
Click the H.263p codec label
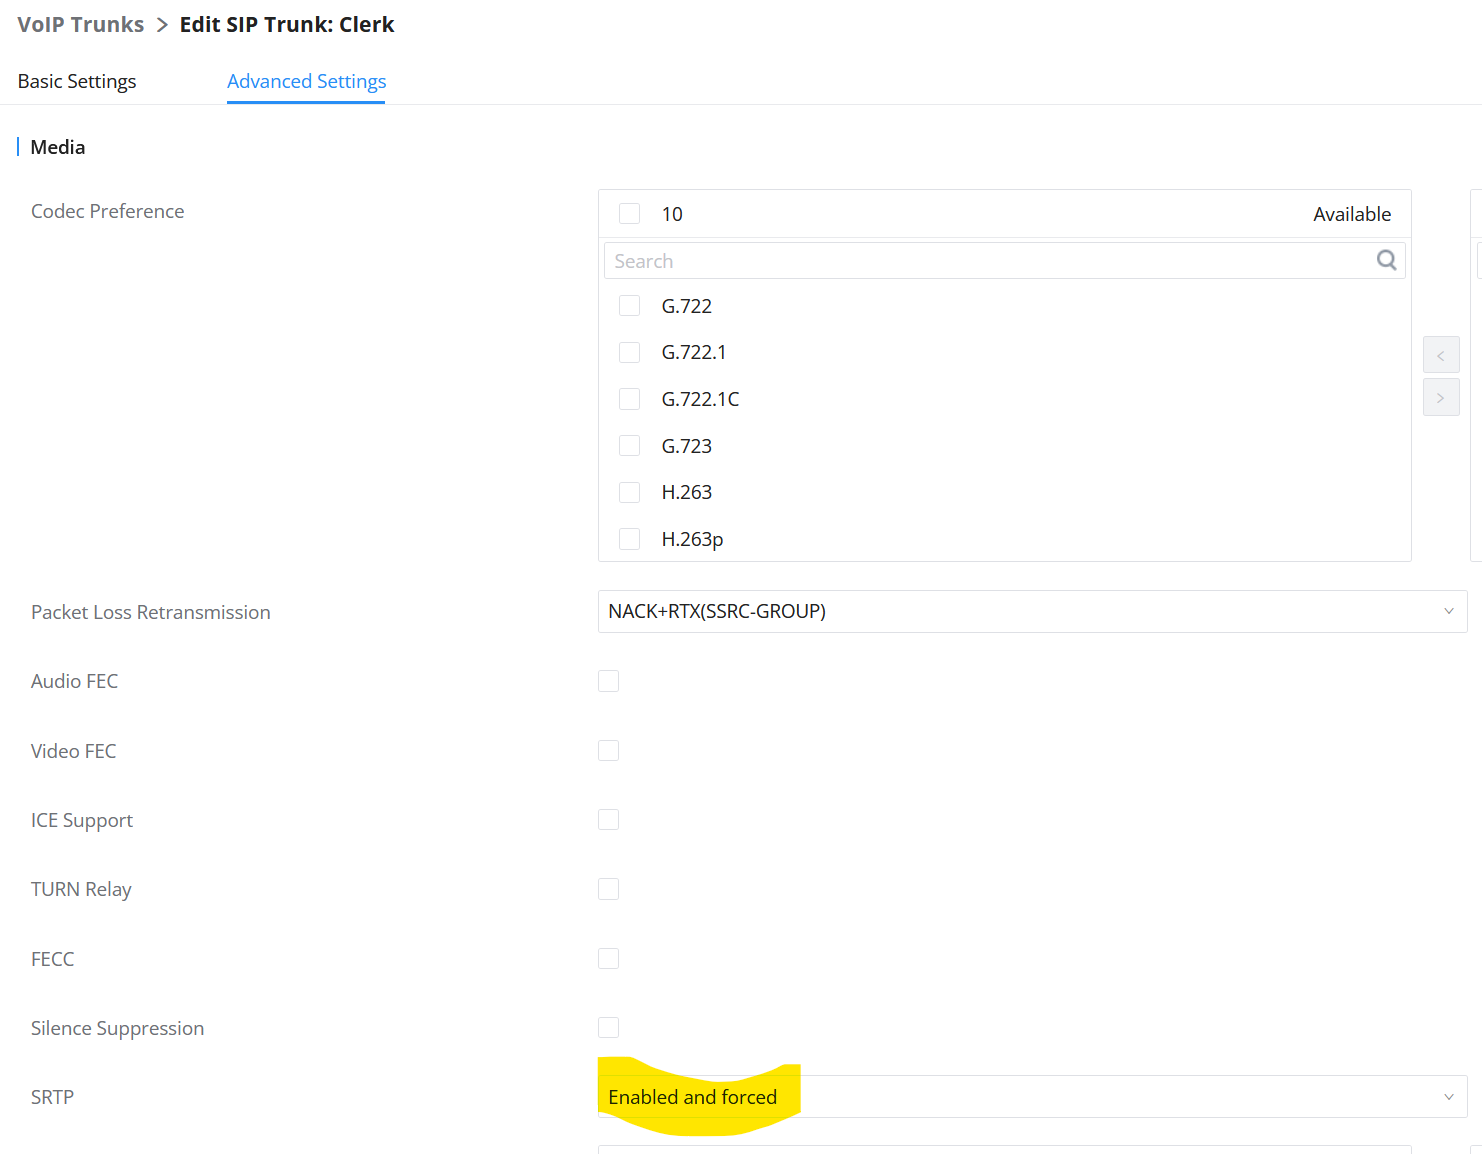click(x=692, y=539)
